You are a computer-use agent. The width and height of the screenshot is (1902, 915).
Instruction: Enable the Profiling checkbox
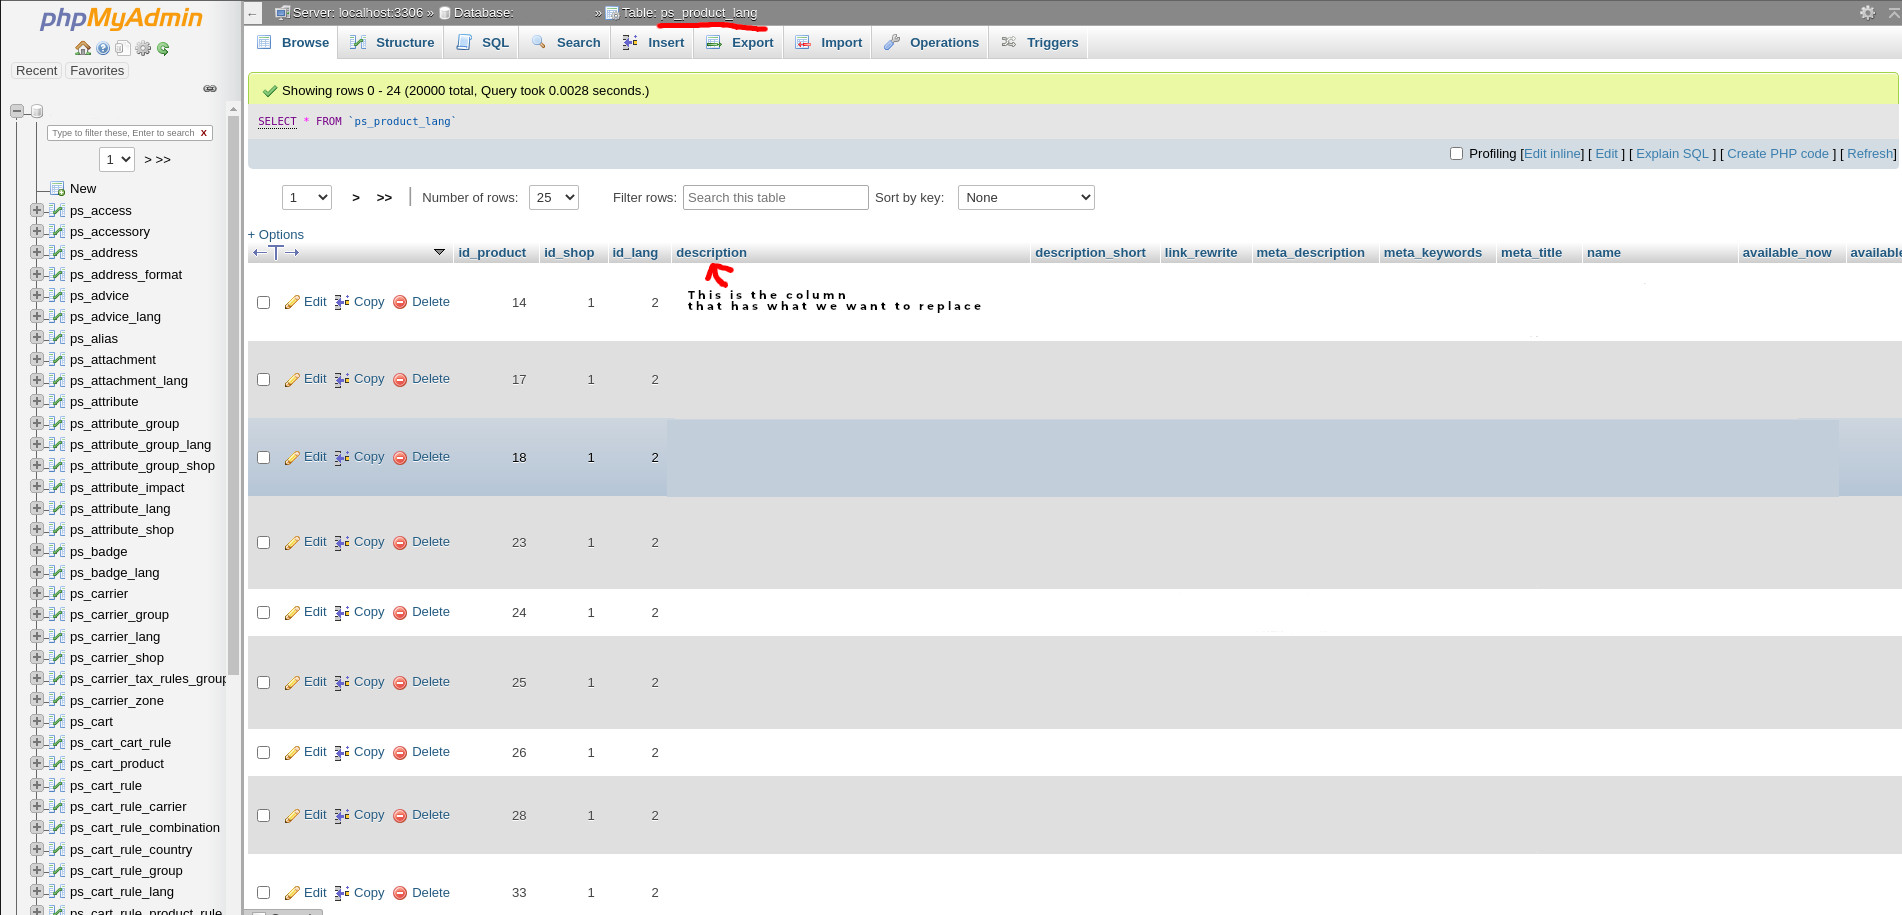point(1457,153)
